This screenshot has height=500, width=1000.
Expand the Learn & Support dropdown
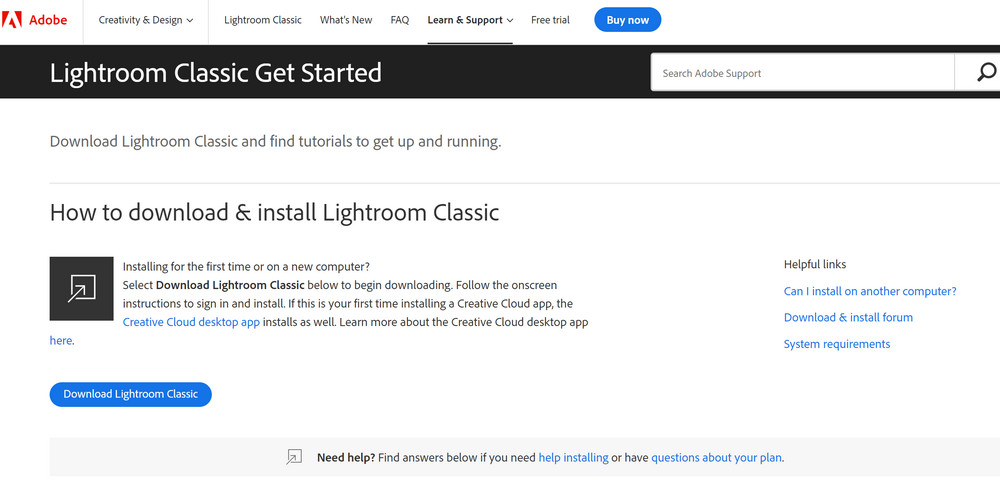470,20
